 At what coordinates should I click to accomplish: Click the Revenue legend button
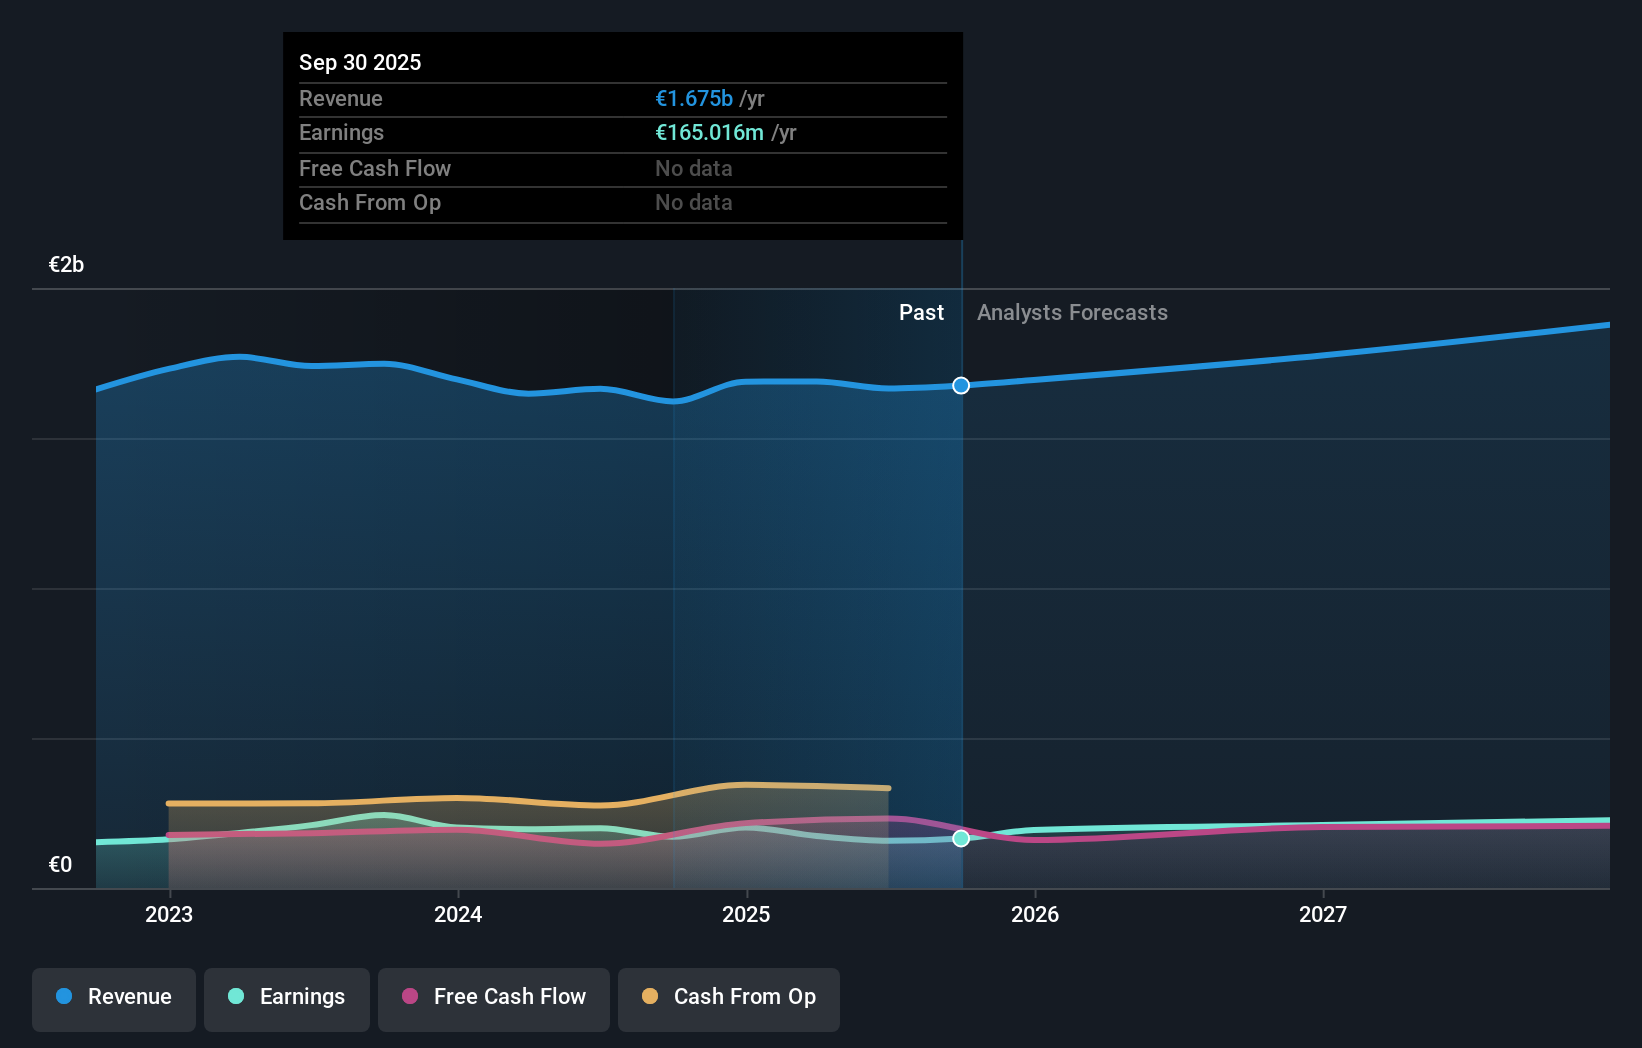[113, 997]
